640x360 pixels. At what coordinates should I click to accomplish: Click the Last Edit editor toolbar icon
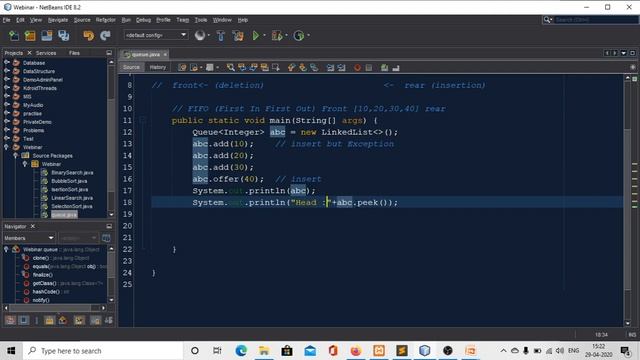182,67
